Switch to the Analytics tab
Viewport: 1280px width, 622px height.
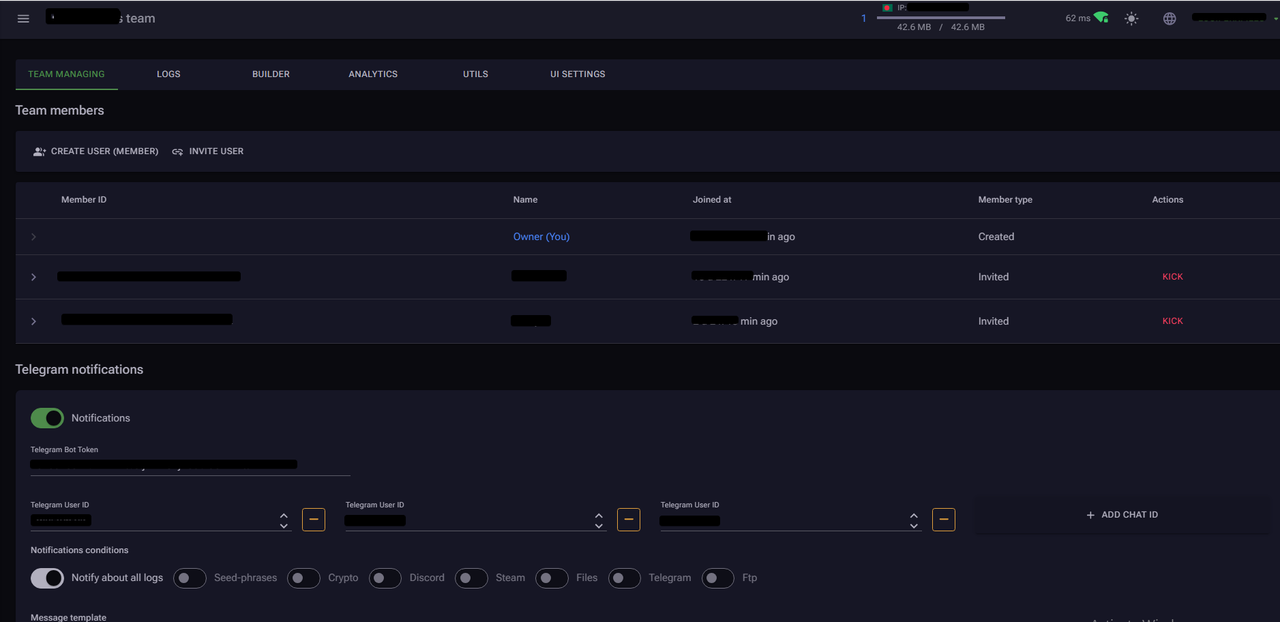coord(373,74)
